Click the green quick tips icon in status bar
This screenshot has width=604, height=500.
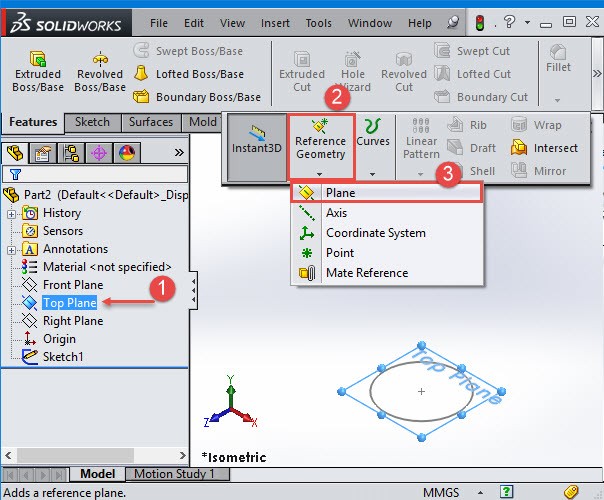[x=506, y=492]
